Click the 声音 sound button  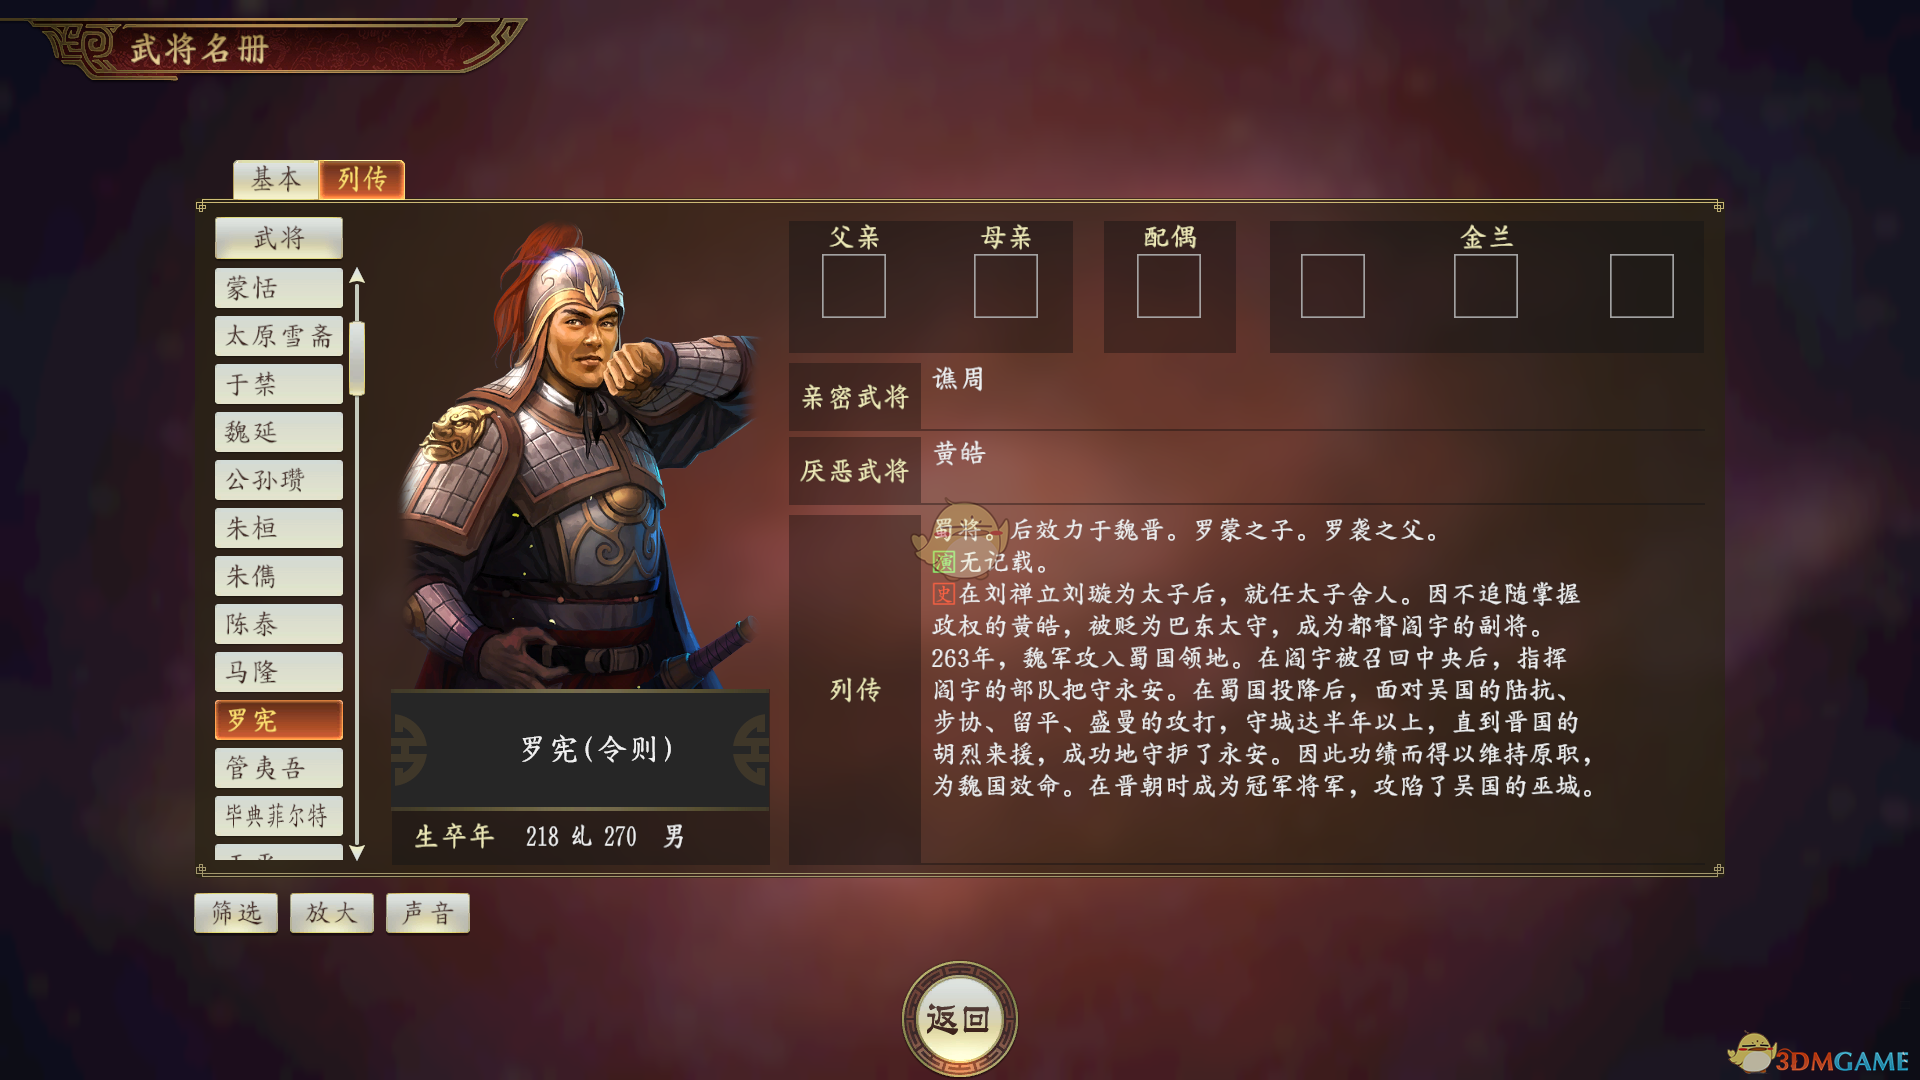pos(428,913)
